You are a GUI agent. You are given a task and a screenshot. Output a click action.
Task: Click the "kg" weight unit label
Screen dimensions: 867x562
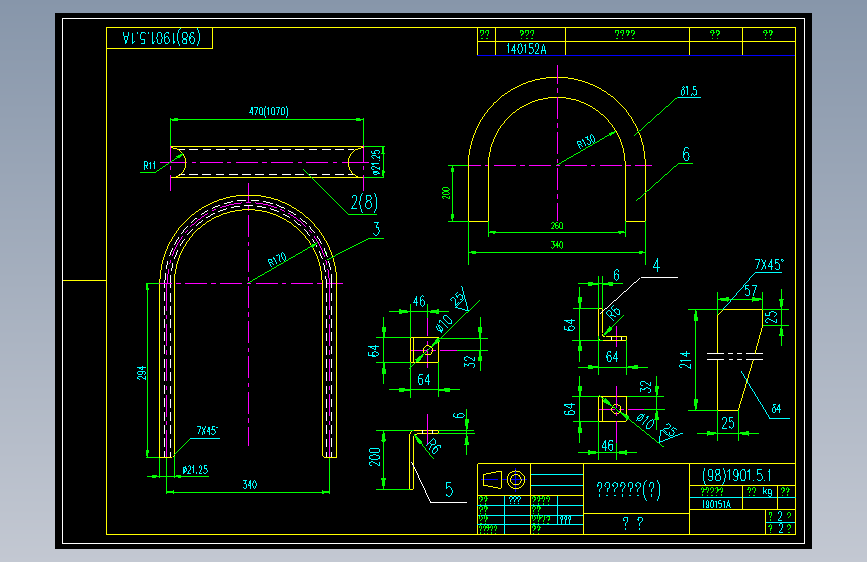[767, 491]
